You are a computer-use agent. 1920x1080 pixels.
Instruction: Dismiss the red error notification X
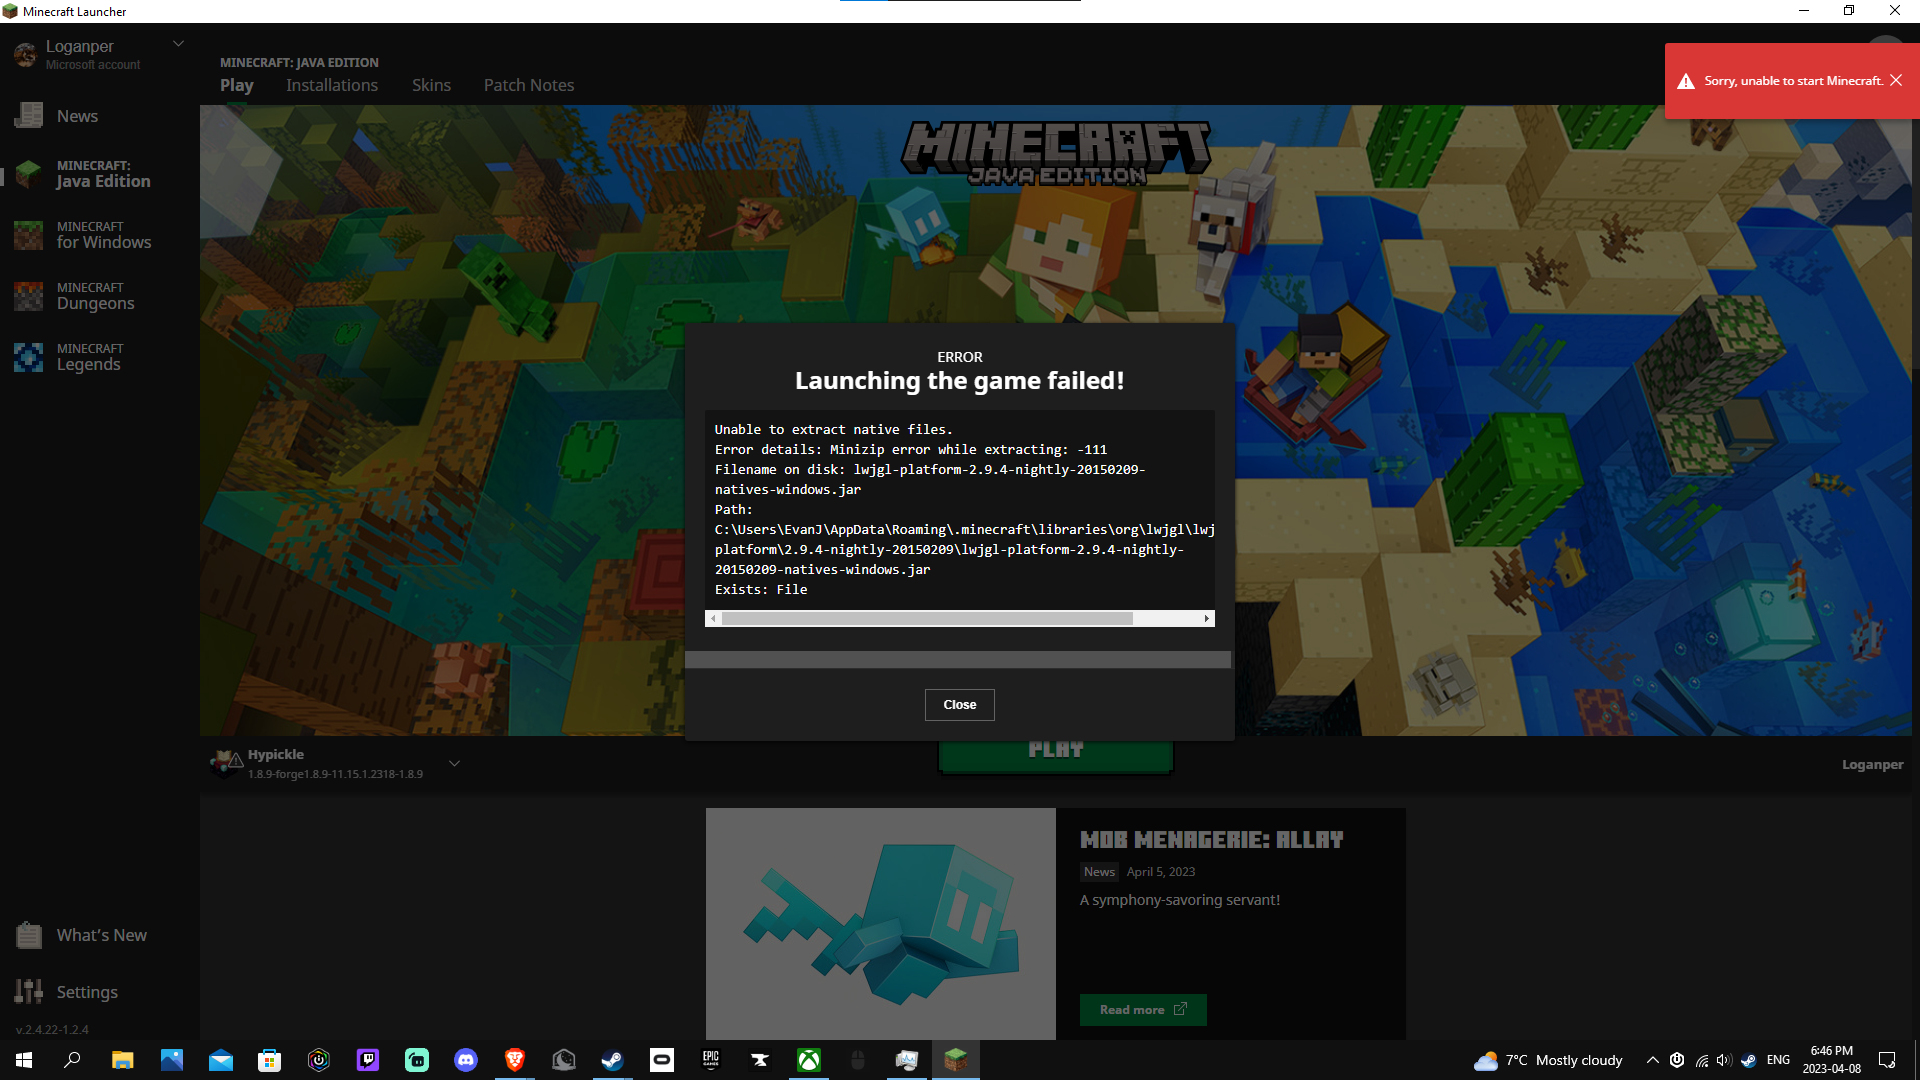[1896, 81]
